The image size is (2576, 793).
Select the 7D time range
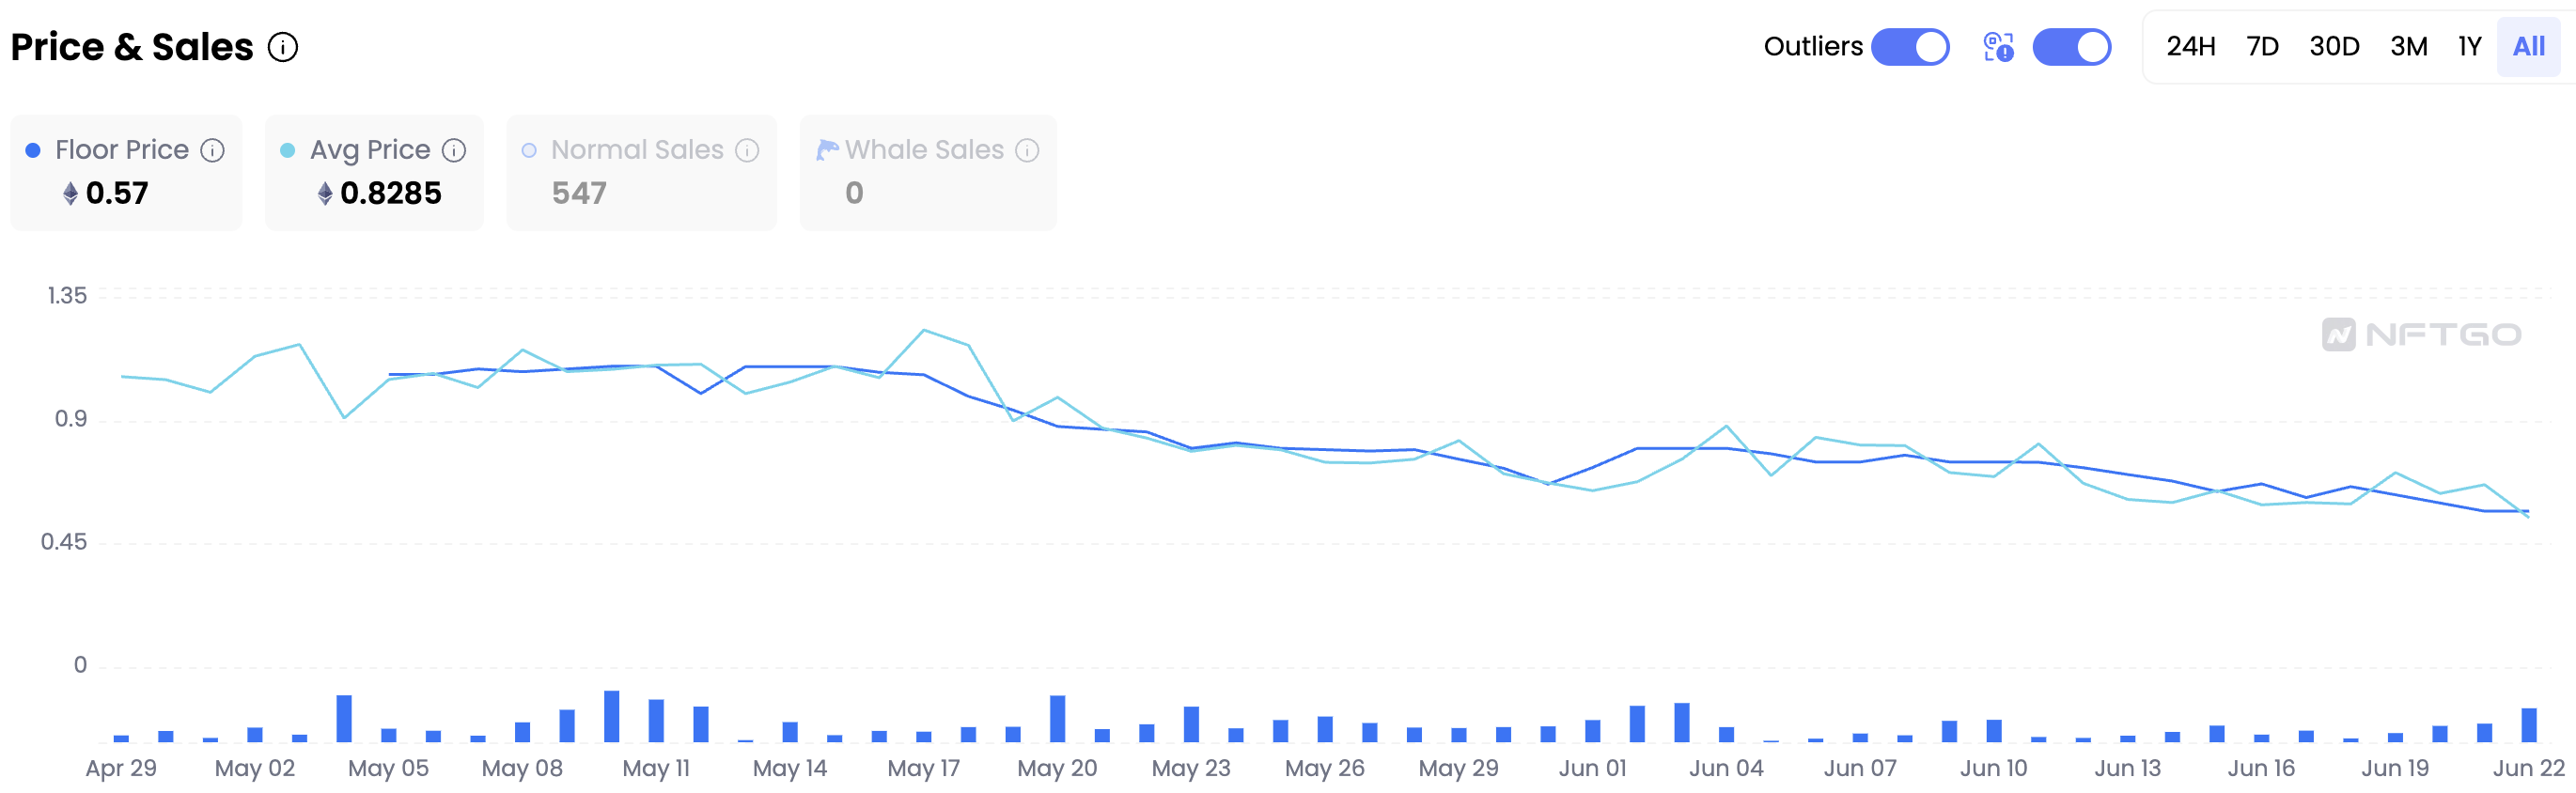[2262, 47]
